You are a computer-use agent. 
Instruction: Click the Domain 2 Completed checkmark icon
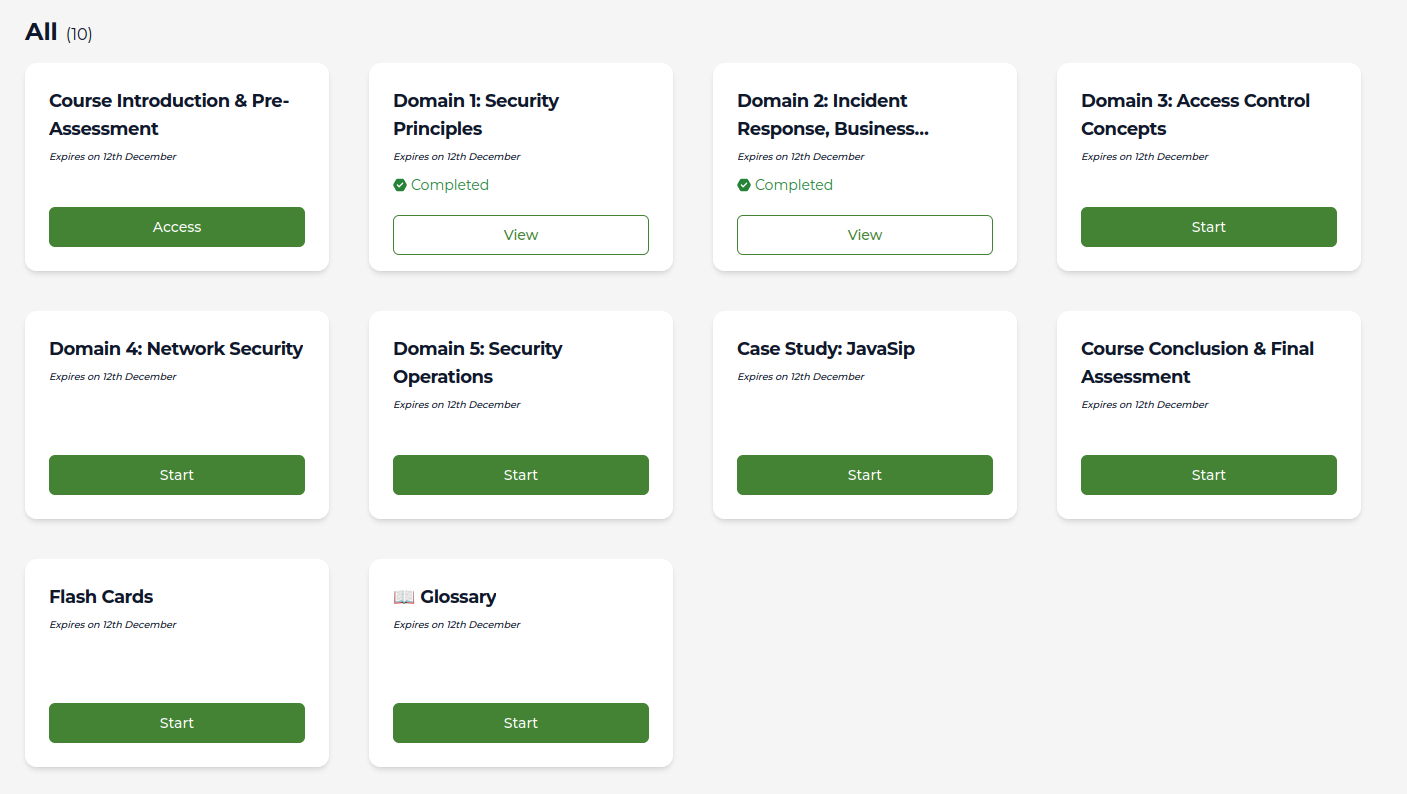click(744, 185)
